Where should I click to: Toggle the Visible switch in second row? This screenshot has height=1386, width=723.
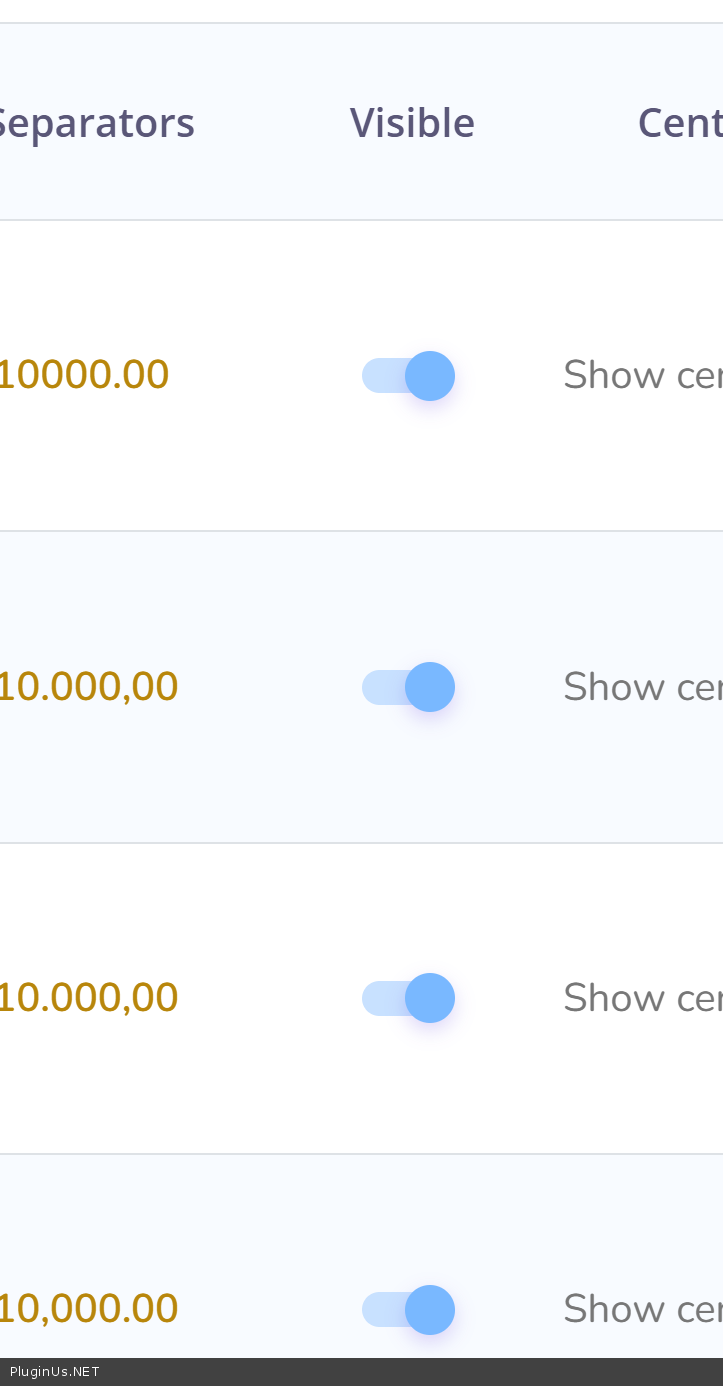pos(408,687)
